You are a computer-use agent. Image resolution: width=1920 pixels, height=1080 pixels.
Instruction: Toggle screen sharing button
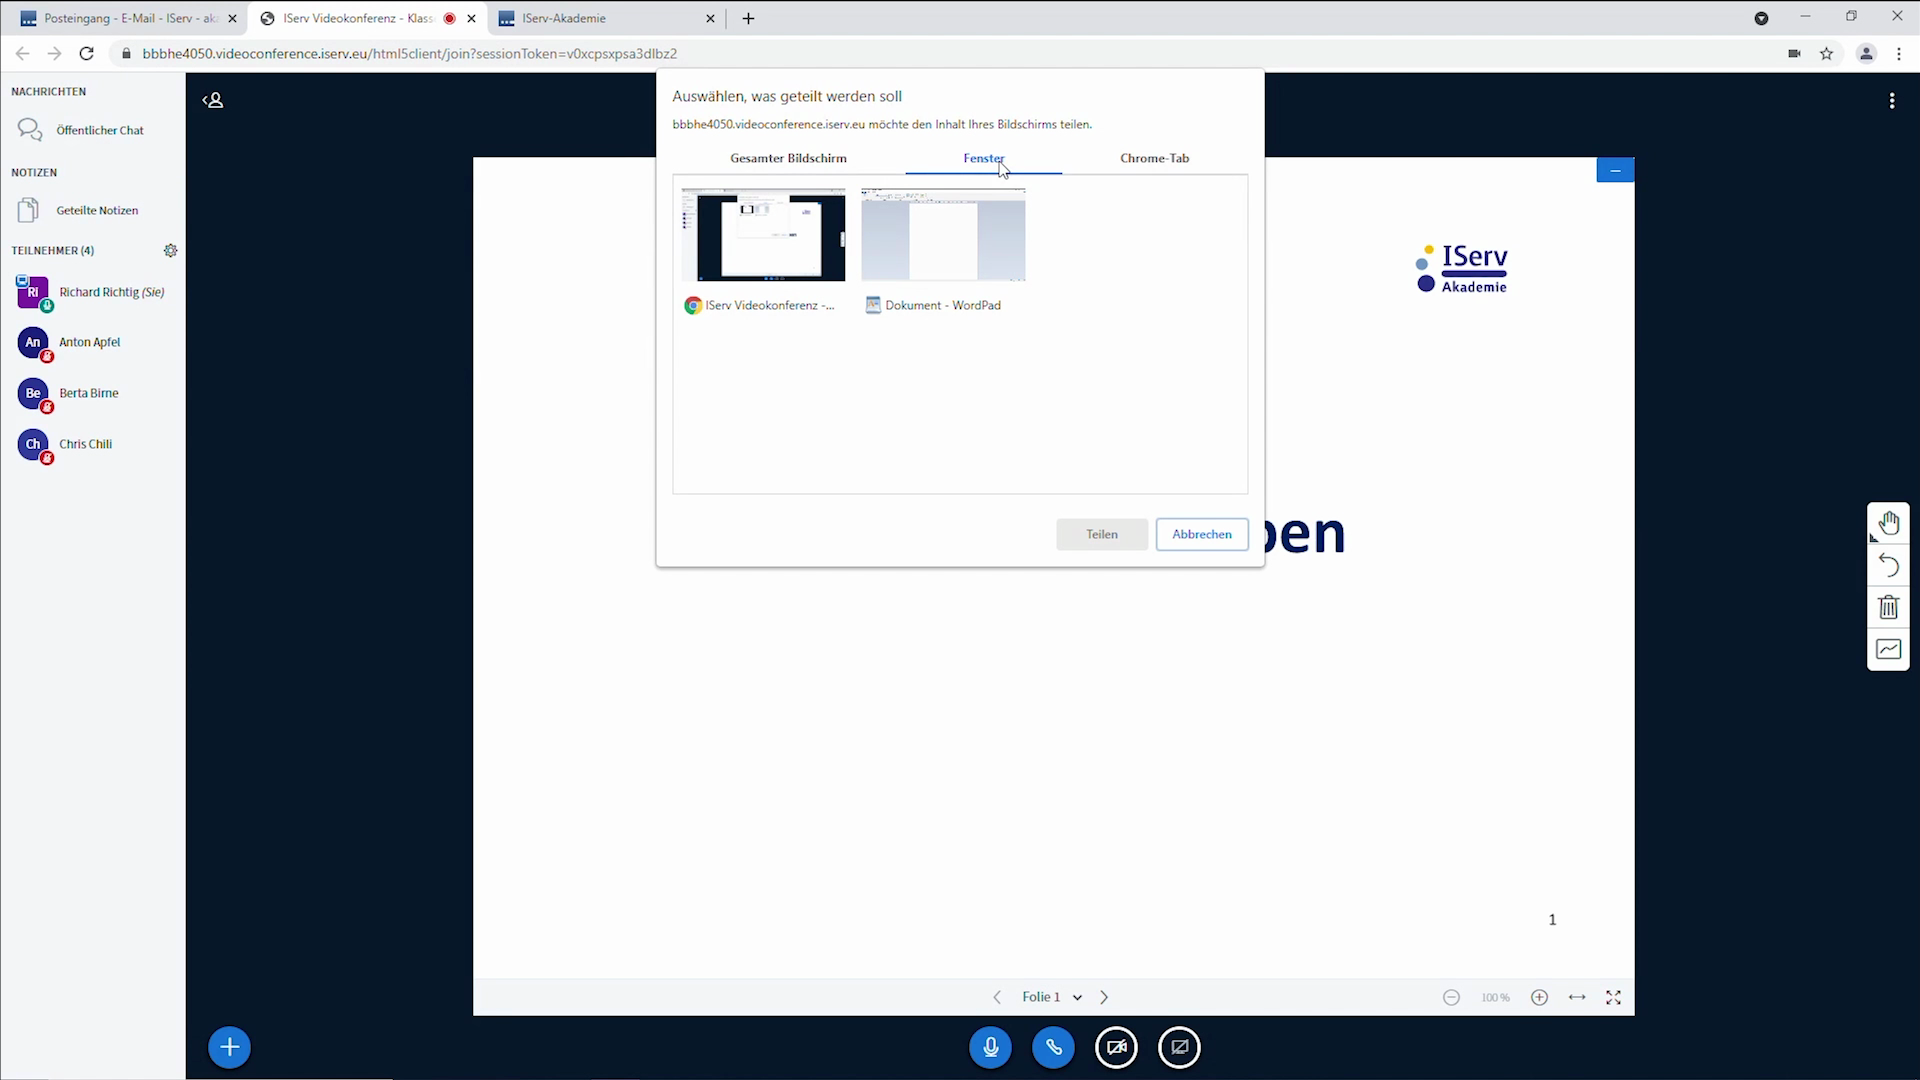point(1179,1047)
